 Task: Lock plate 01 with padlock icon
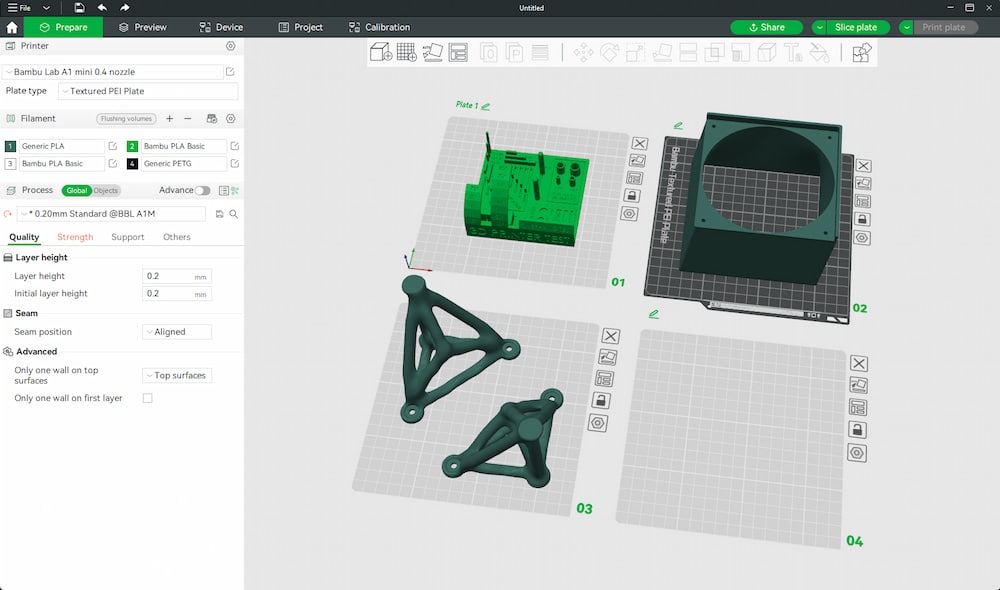pyautogui.click(x=632, y=196)
